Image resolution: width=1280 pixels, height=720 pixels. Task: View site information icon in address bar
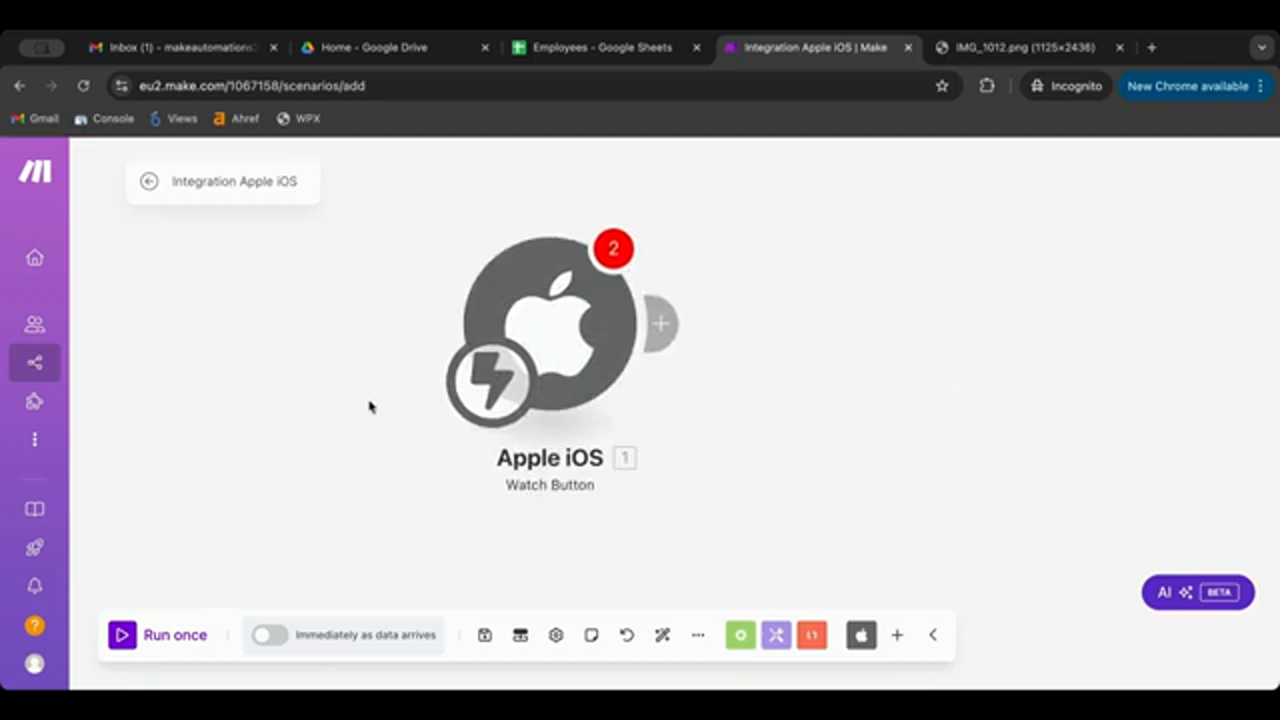click(x=122, y=86)
